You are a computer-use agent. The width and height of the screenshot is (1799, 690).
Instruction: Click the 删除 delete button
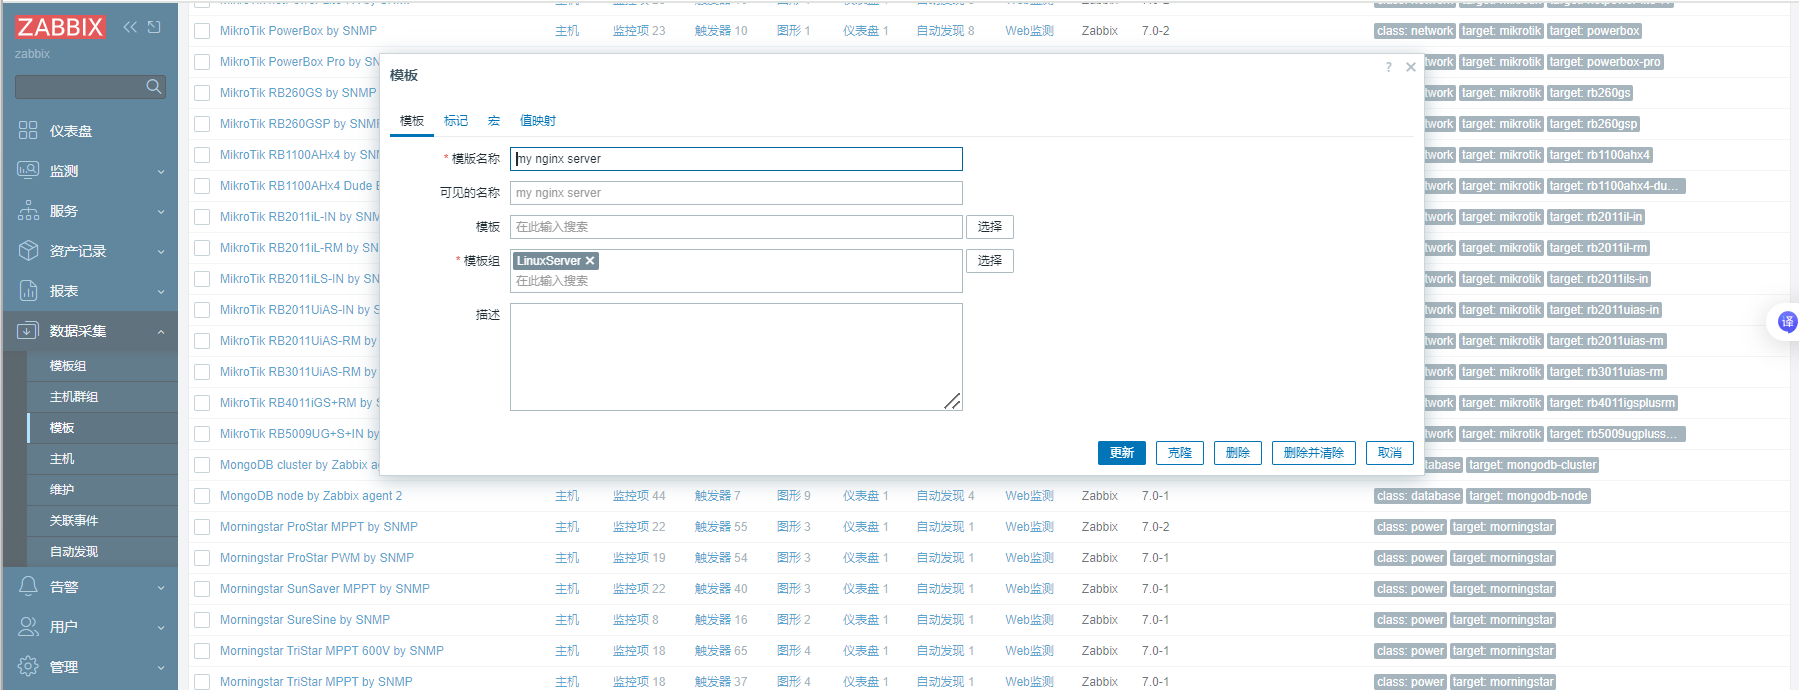1238,453
